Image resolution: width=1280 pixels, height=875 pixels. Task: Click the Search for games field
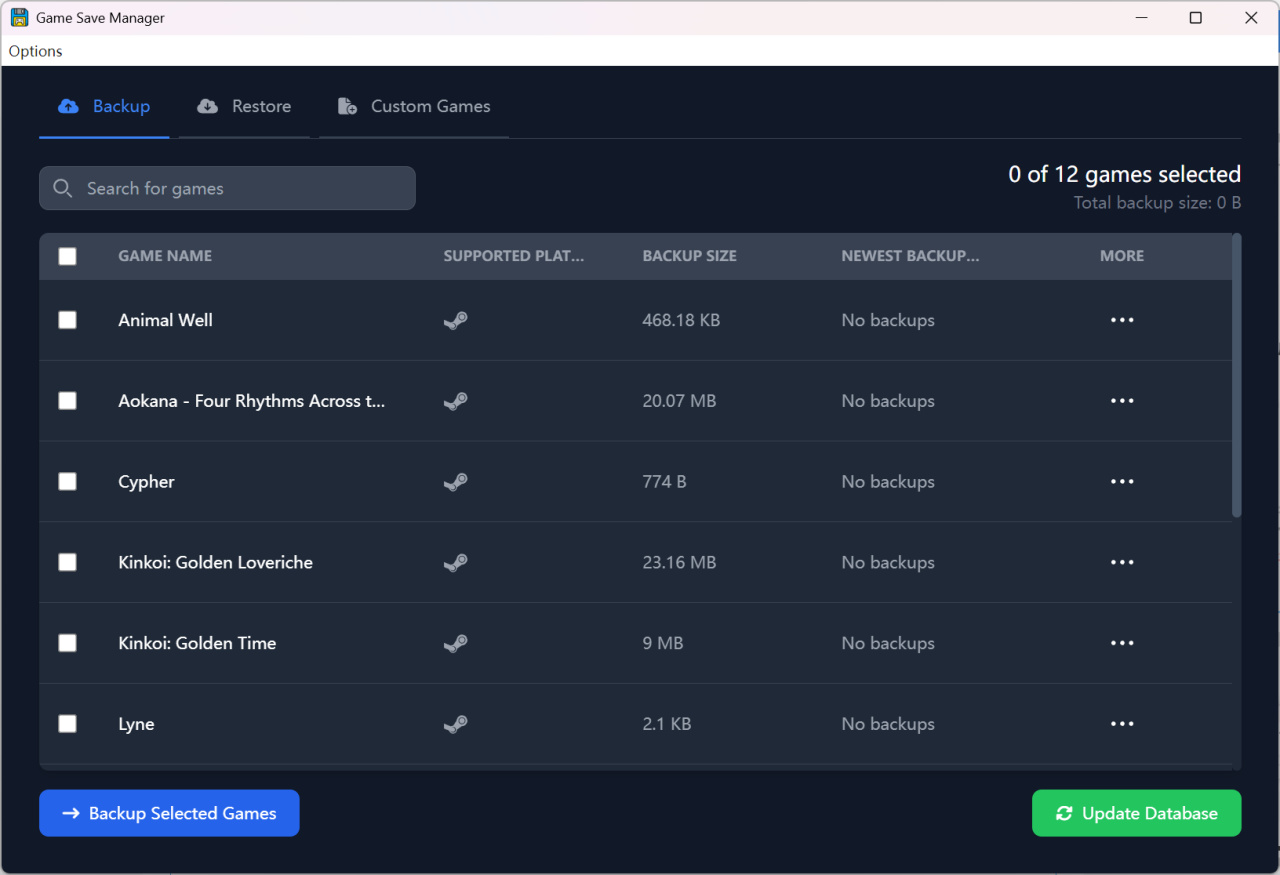(x=227, y=188)
